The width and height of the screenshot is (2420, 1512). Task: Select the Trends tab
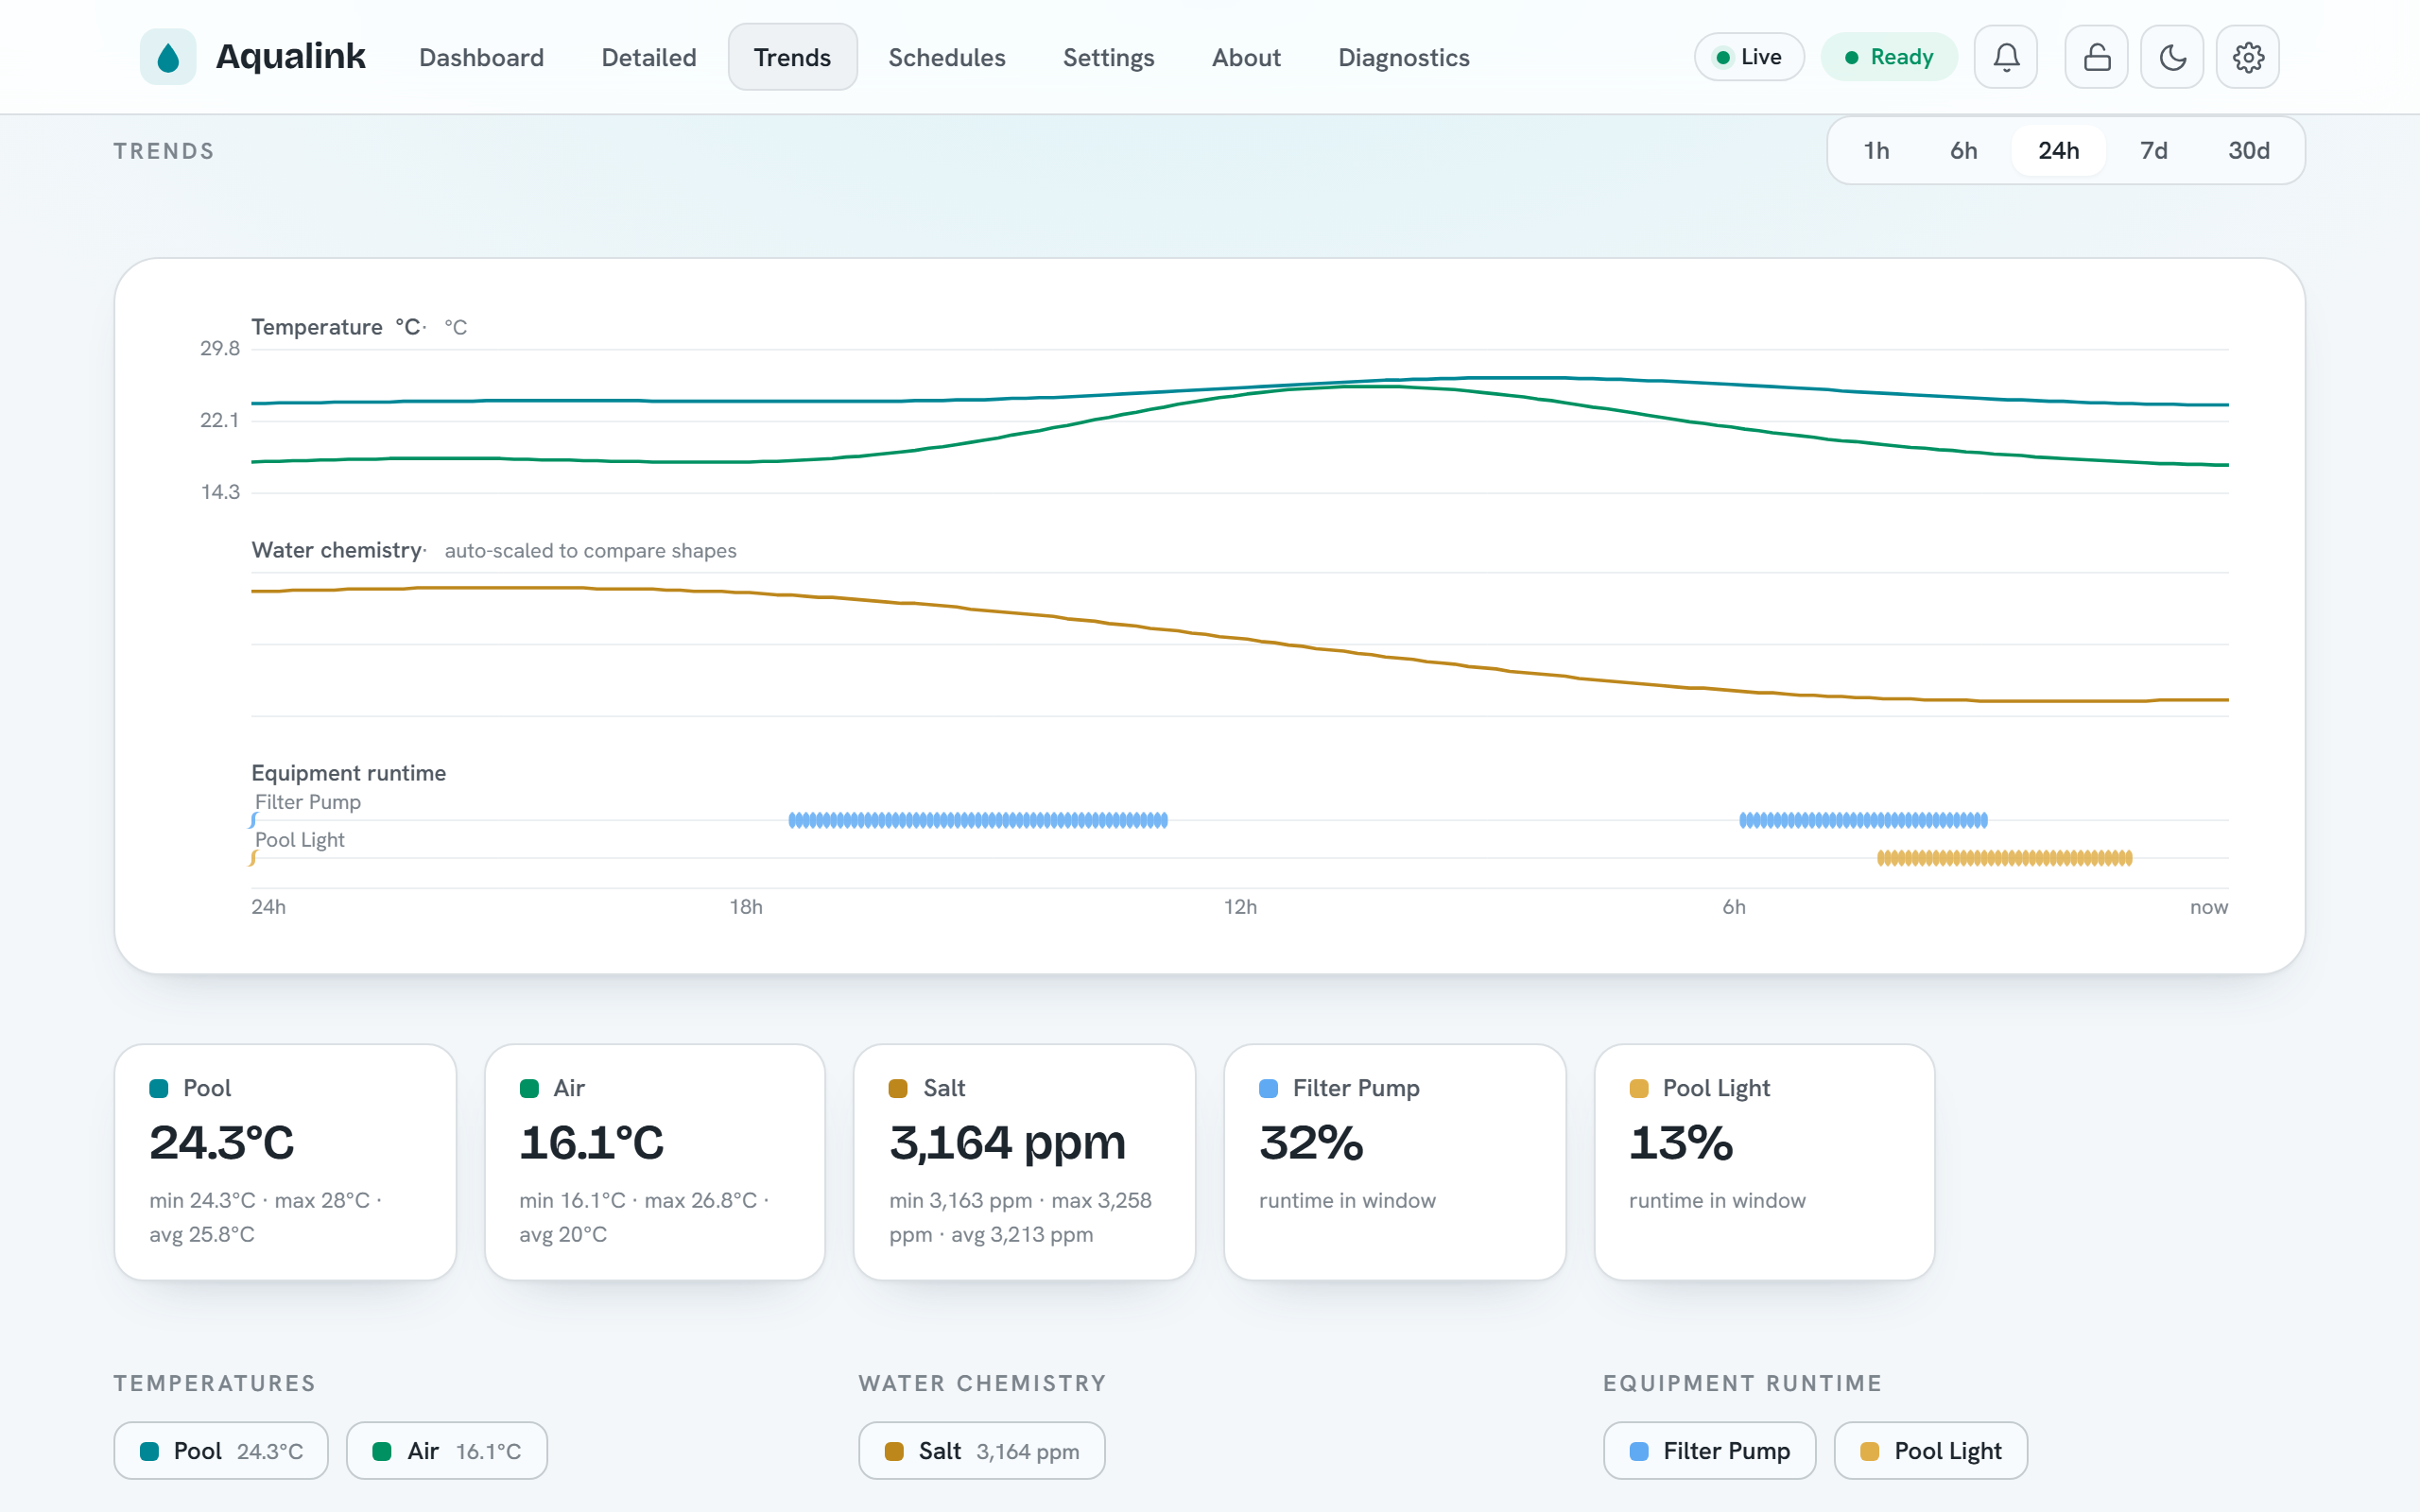(x=792, y=57)
